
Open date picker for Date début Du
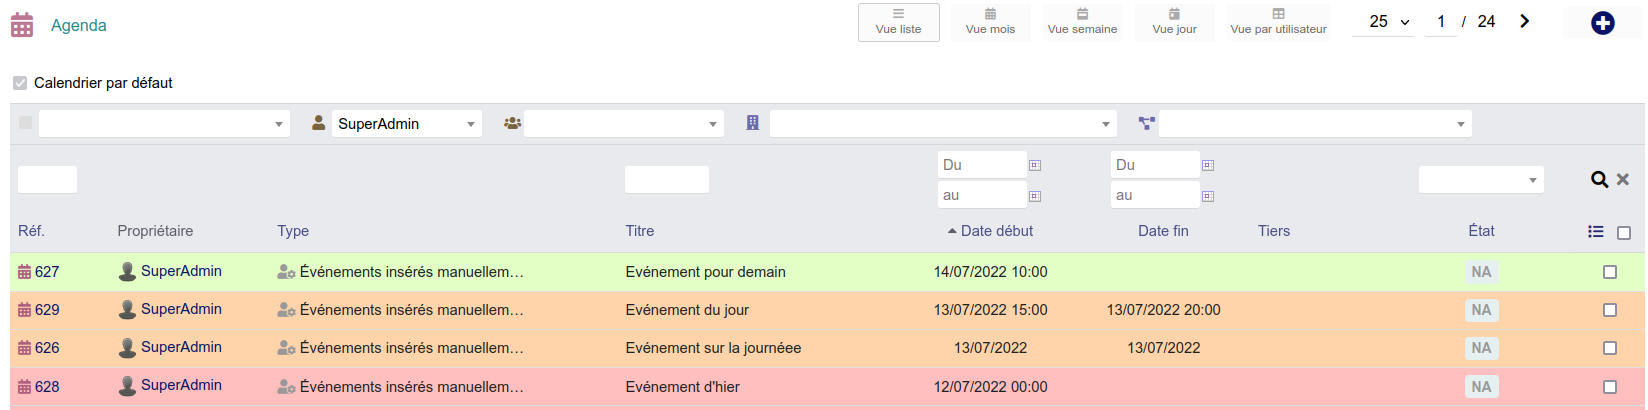pos(1035,165)
